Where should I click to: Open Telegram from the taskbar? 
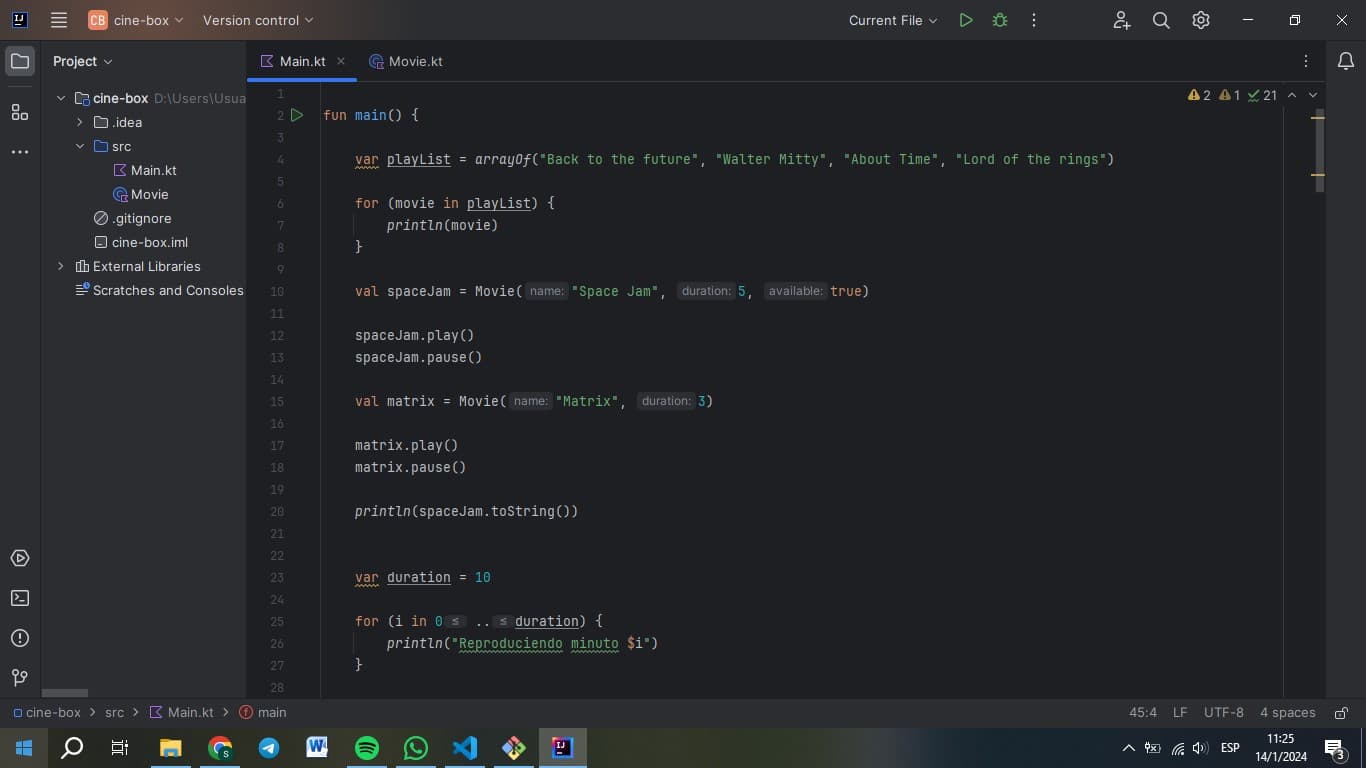(269, 748)
